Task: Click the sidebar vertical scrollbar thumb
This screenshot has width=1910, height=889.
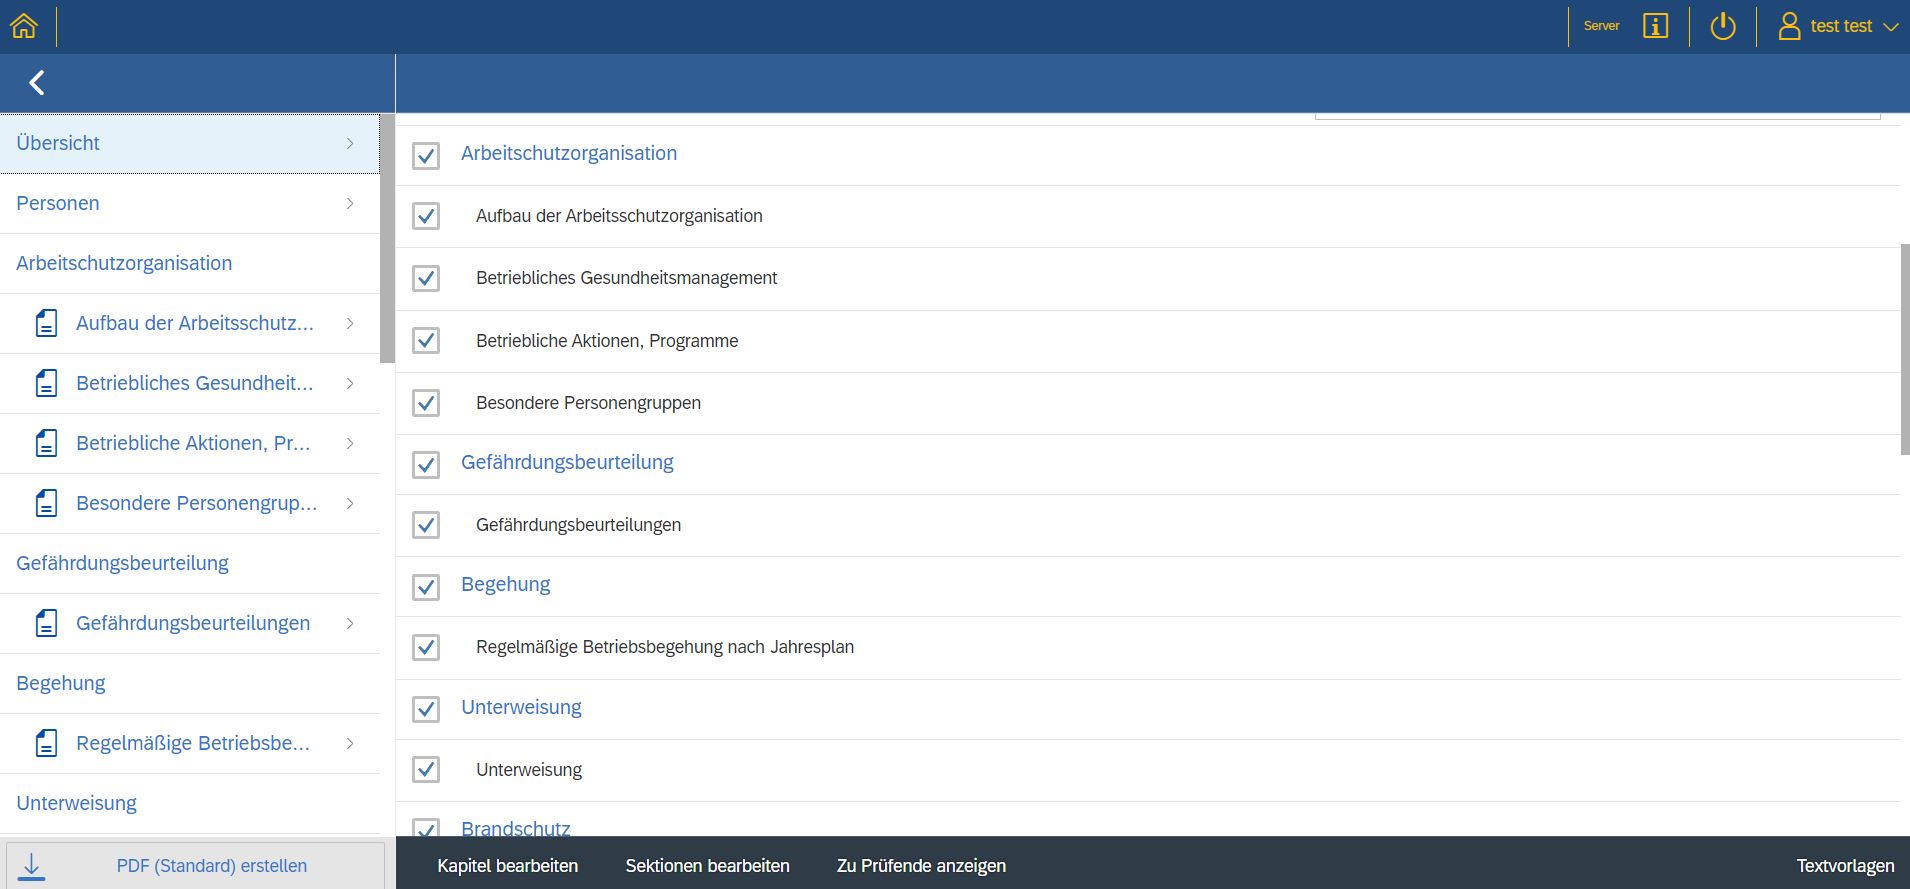Action: click(x=387, y=238)
